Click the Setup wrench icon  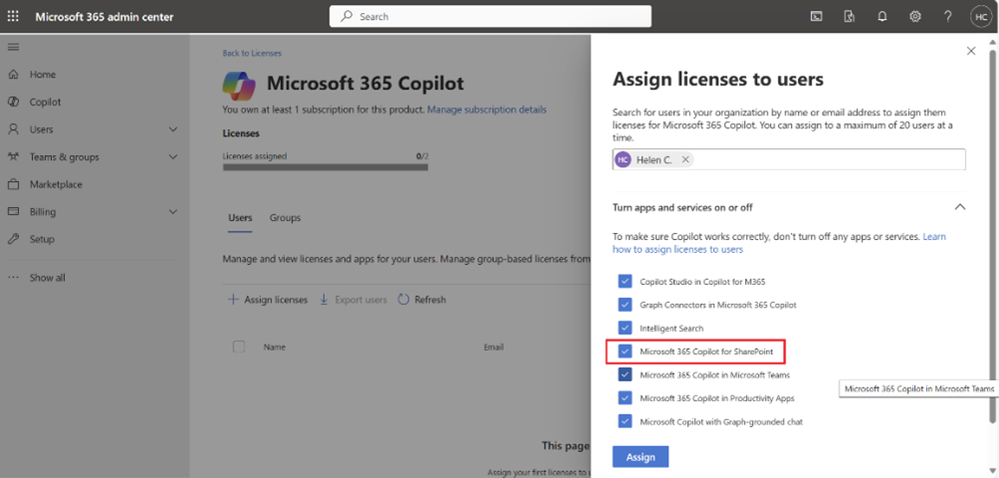pos(13,239)
